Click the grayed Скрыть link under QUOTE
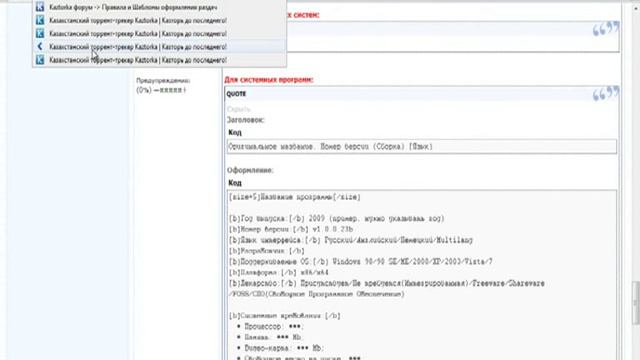The width and height of the screenshot is (640, 360). tap(238, 109)
